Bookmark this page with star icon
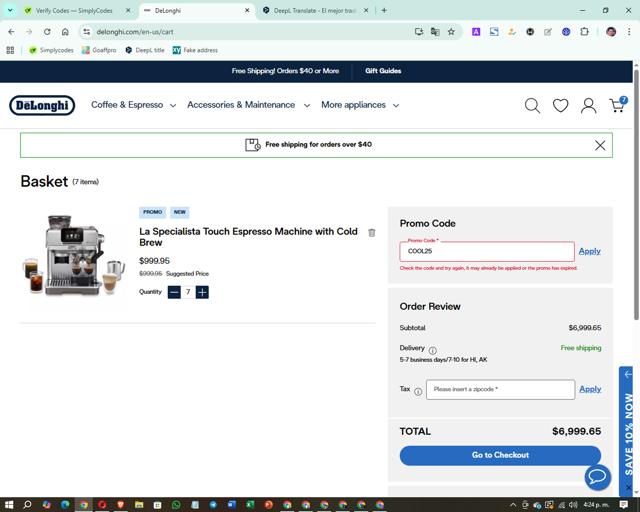The image size is (640, 512). pyautogui.click(x=451, y=31)
